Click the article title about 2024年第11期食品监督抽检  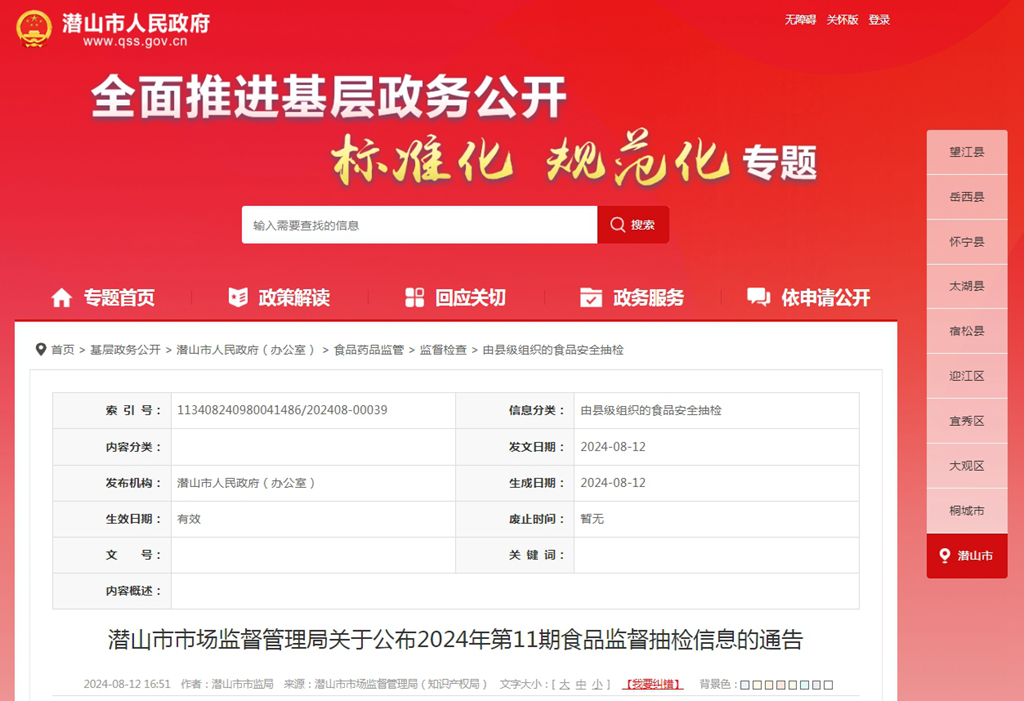coord(455,640)
